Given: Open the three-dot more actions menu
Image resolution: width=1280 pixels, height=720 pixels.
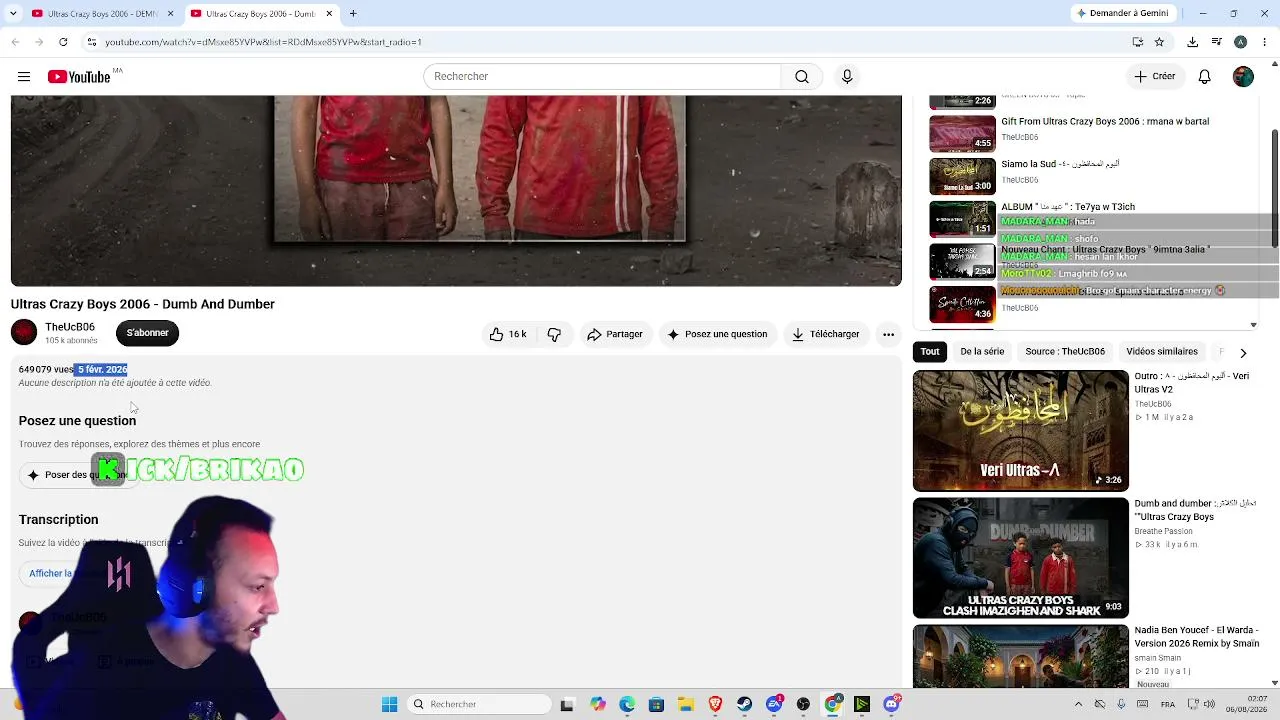Looking at the screenshot, I should pos(888,334).
